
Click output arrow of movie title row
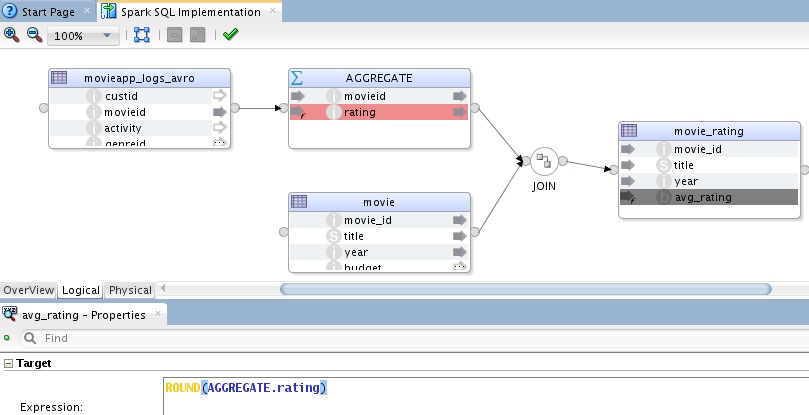(x=460, y=236)
